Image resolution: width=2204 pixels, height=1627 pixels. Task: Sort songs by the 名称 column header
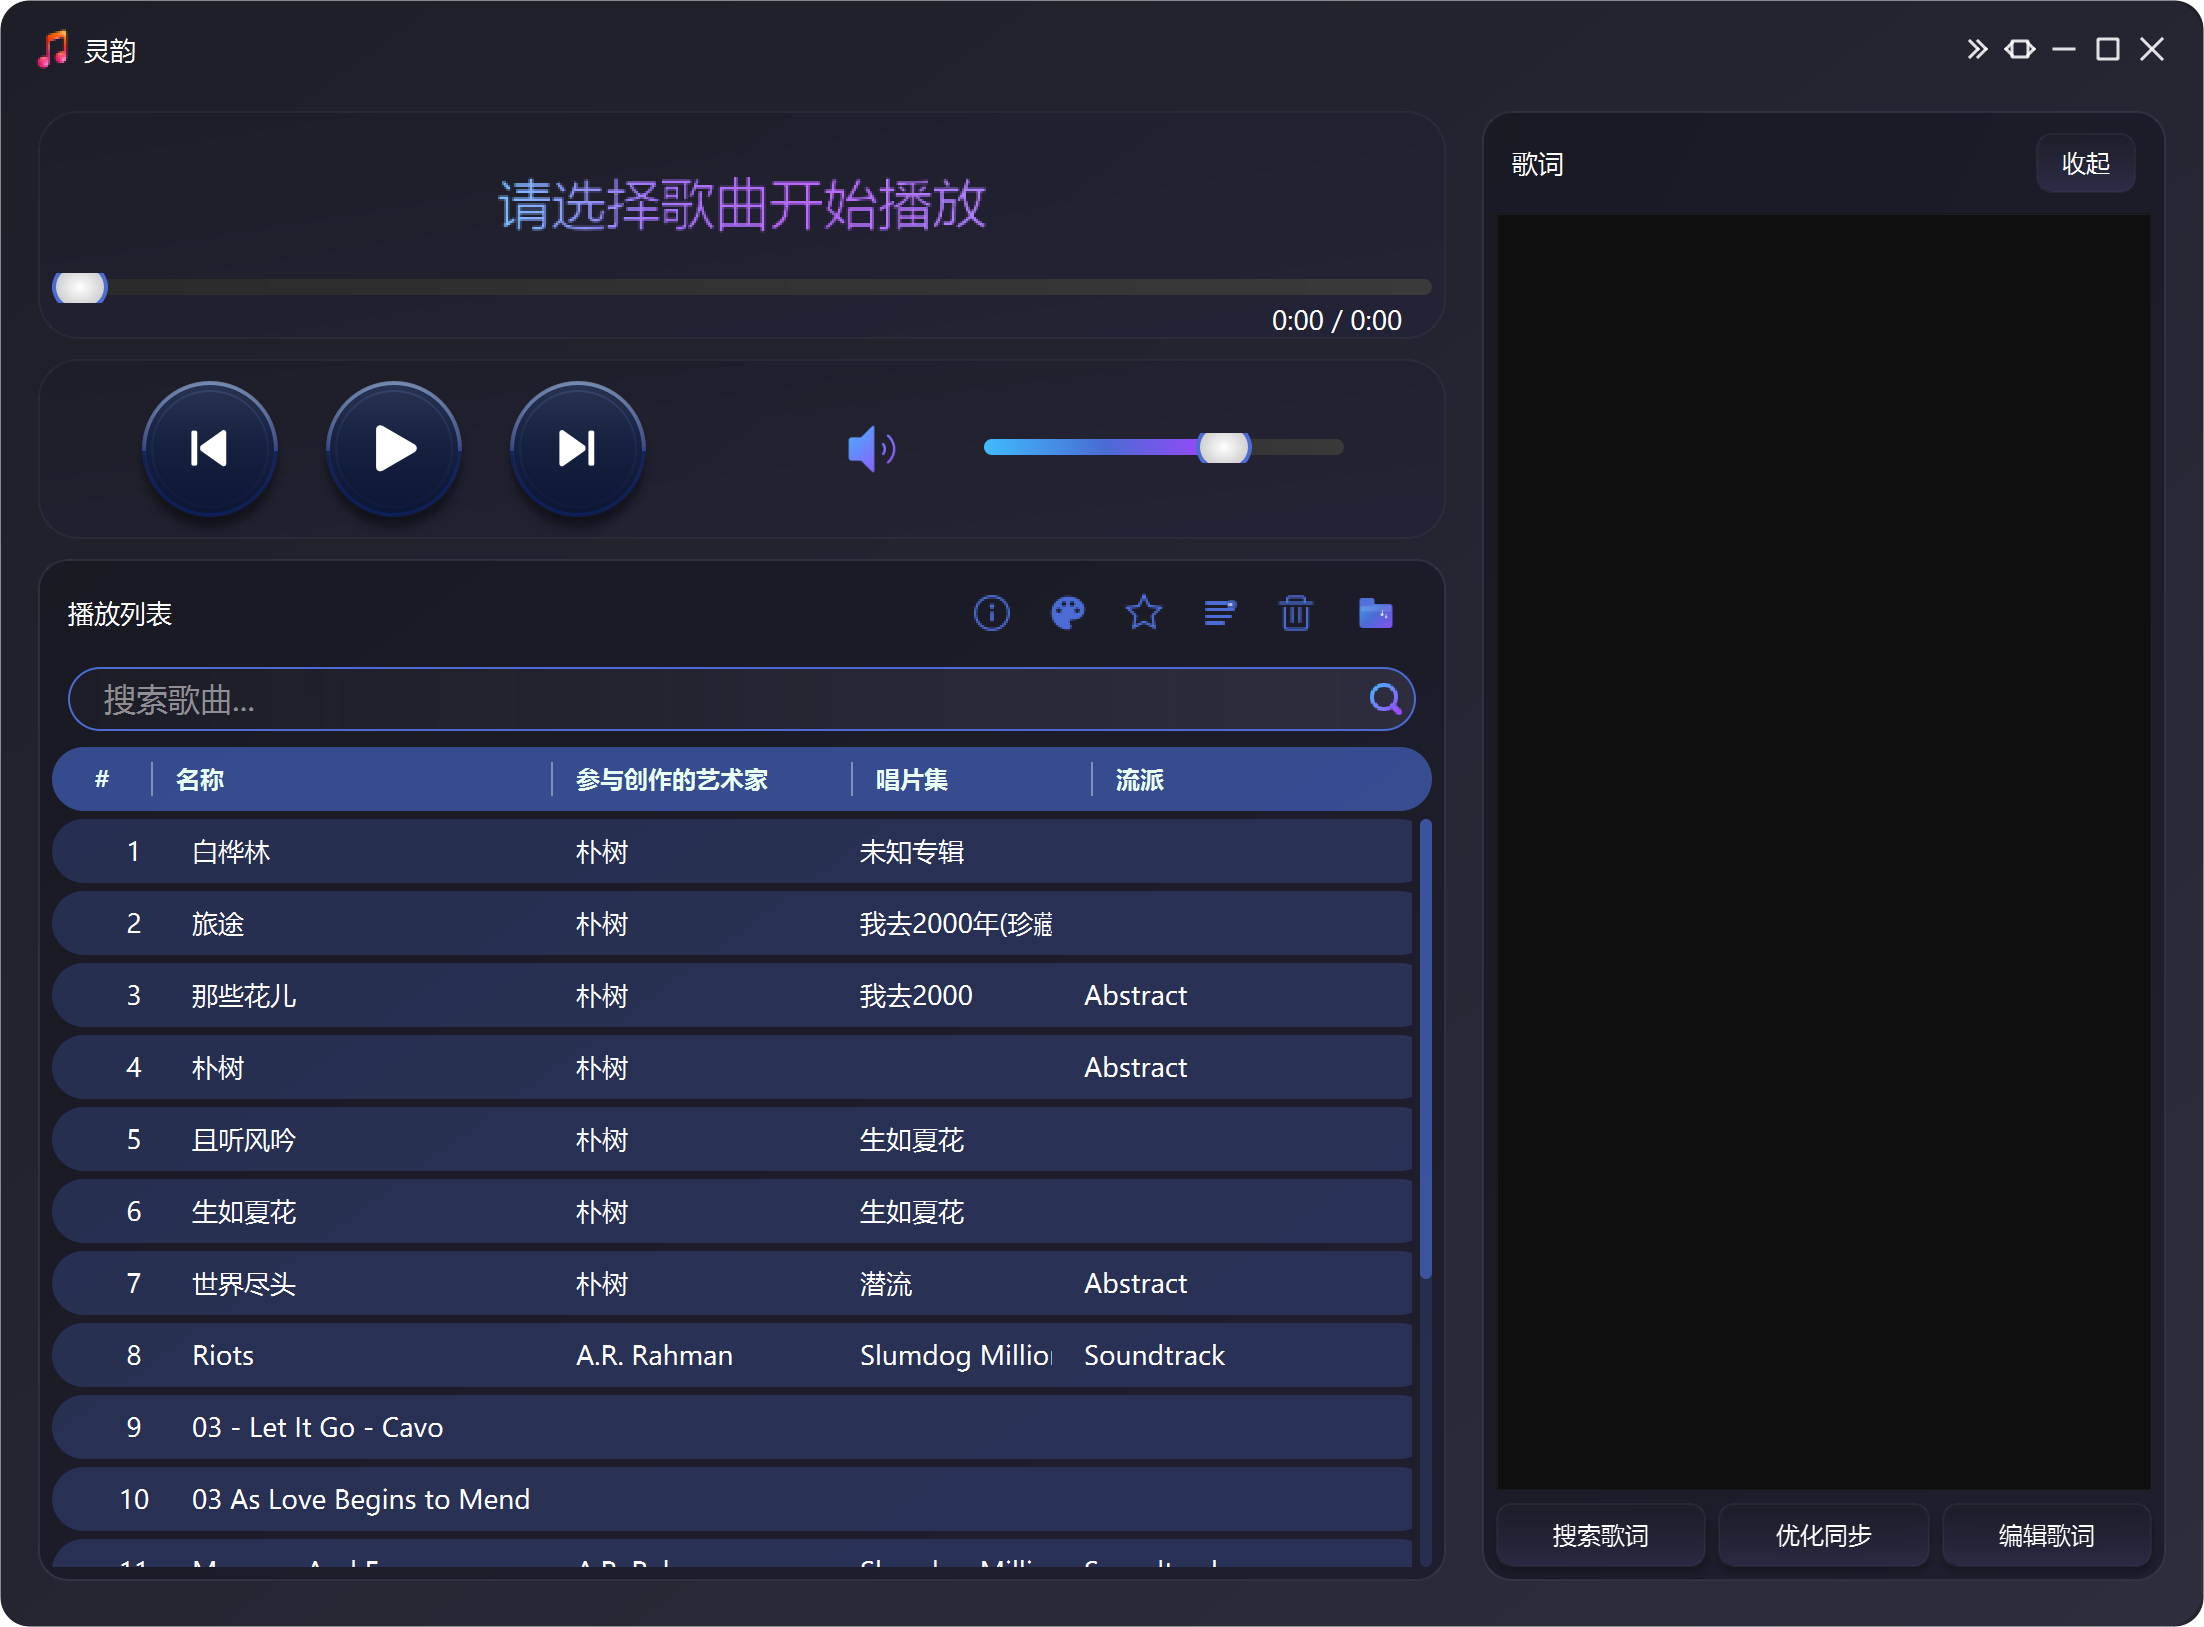click(199, 779)
